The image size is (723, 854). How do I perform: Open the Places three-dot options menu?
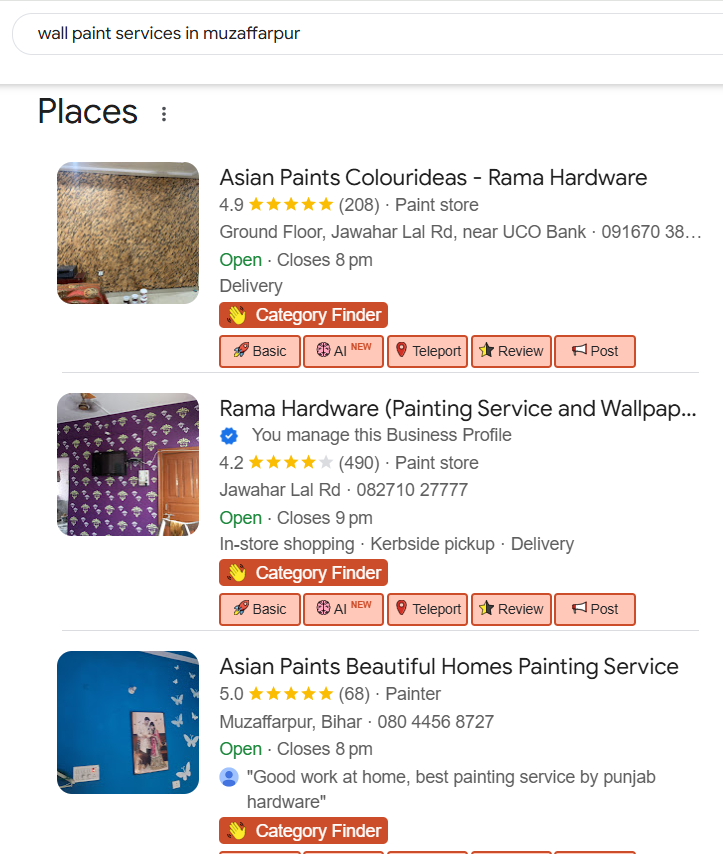[164, 114]
